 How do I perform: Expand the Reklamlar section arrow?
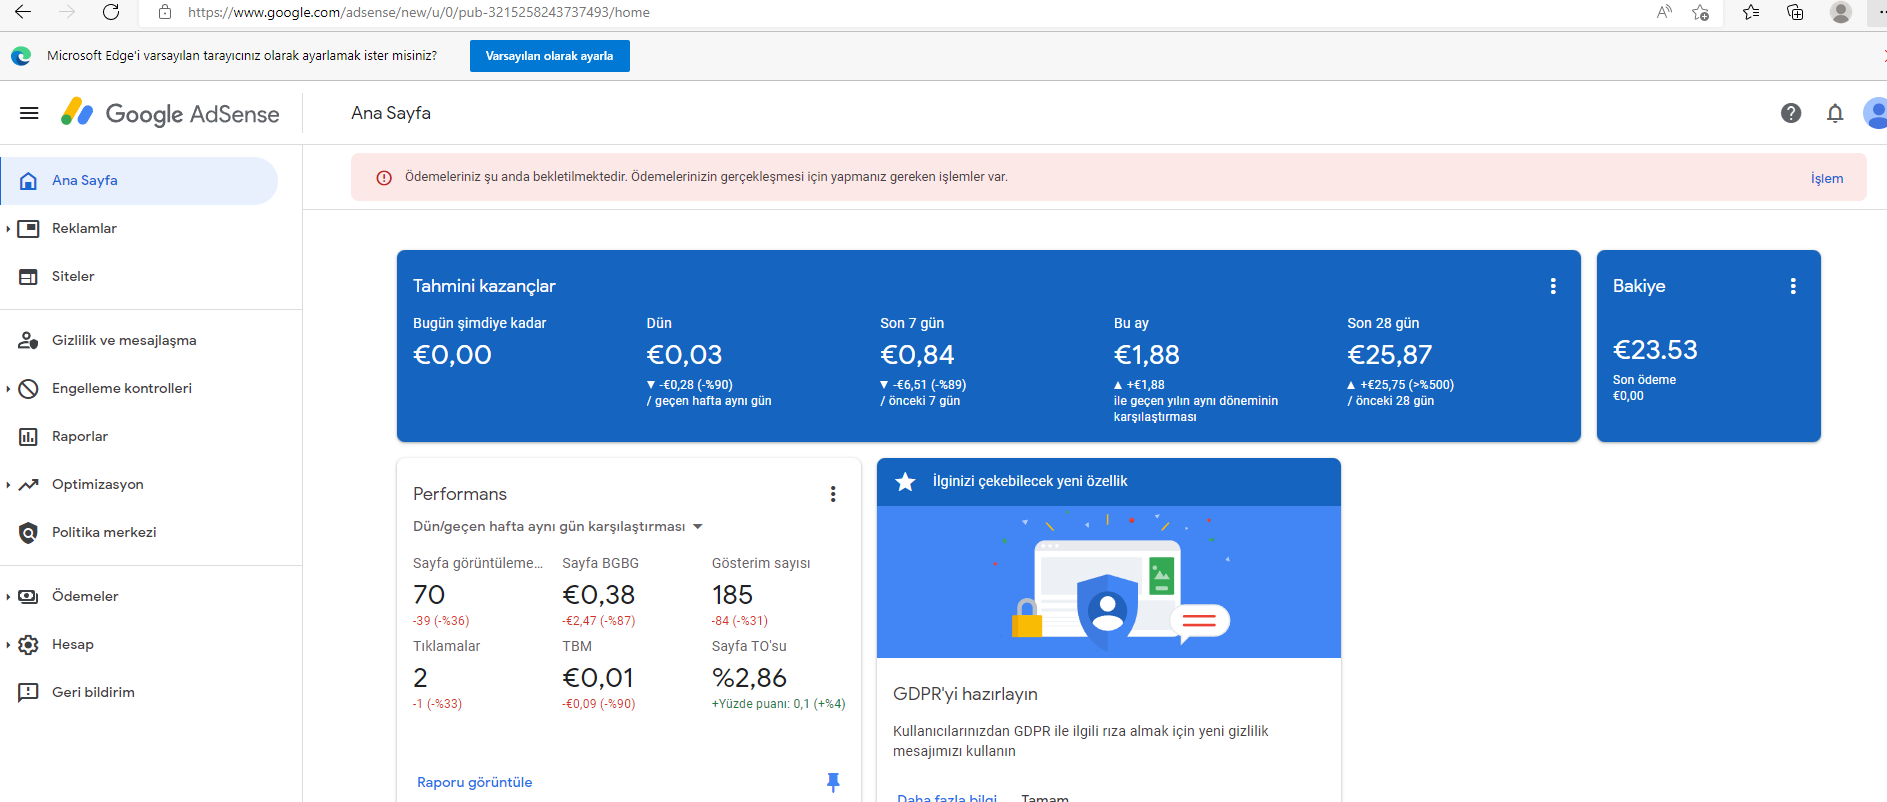tap(8, 229)
